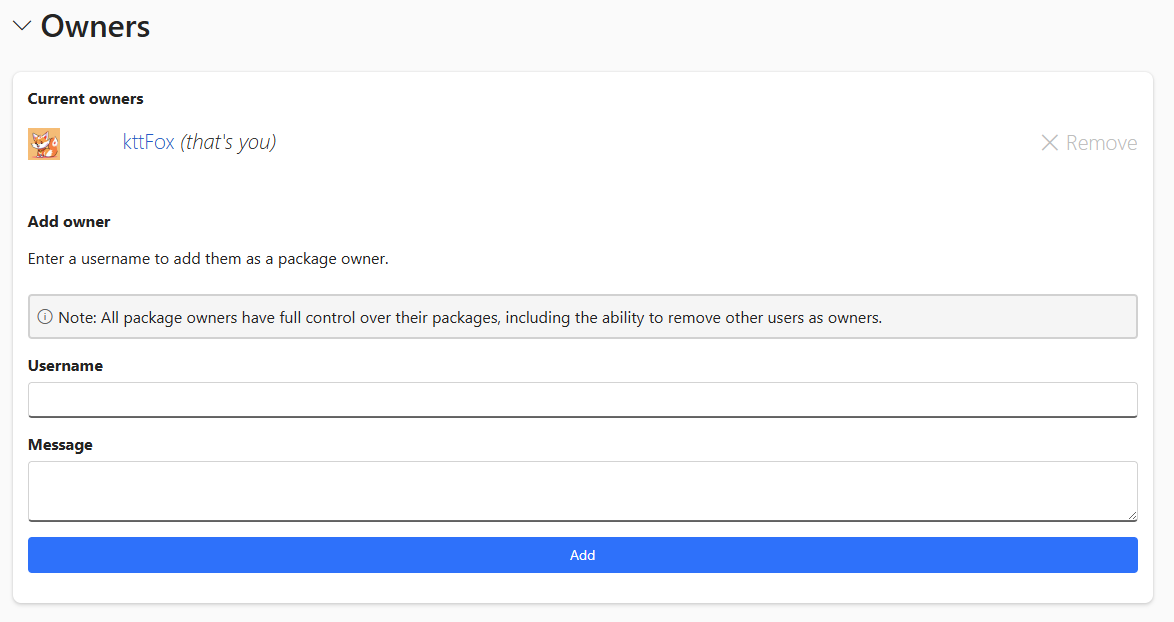Collapse the Owners section chevron
This screenshot has width=1174, height=622.
pyautogui.click(x=22, y=26)
